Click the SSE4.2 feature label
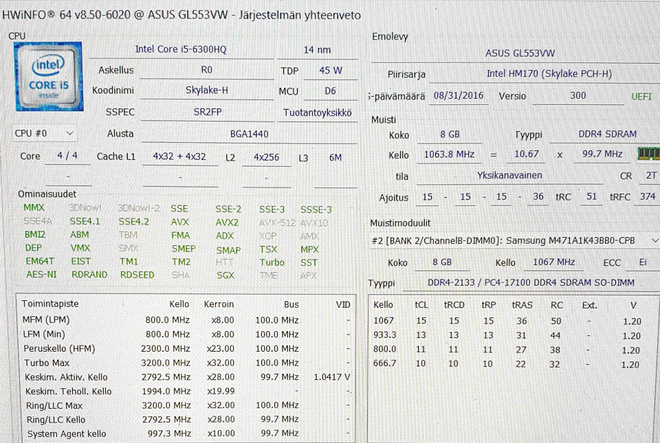660x443 pixels. [x=134, y=222]
